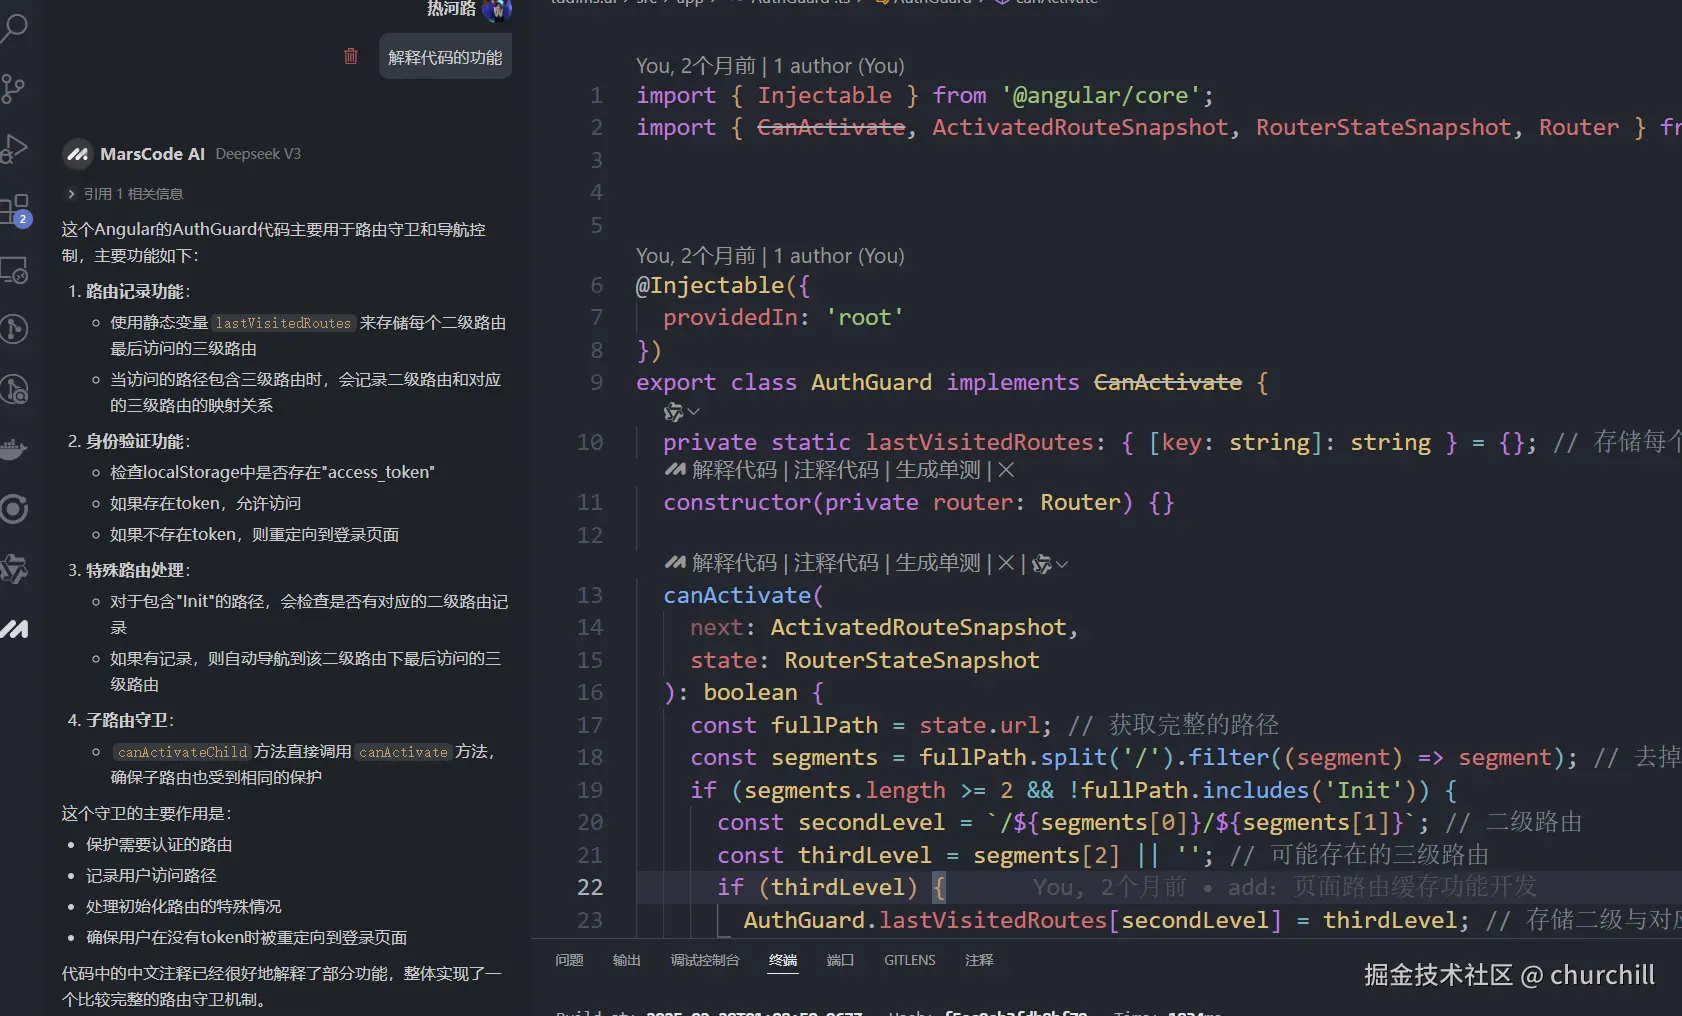Open the Remote Explorer view
Screen dimensions: 1682x1016
(15, 270)
